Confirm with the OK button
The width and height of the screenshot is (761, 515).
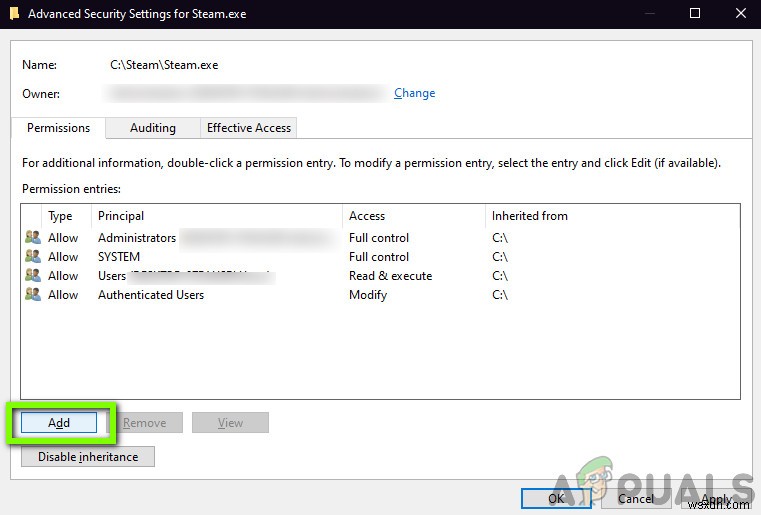pos(556,498)
